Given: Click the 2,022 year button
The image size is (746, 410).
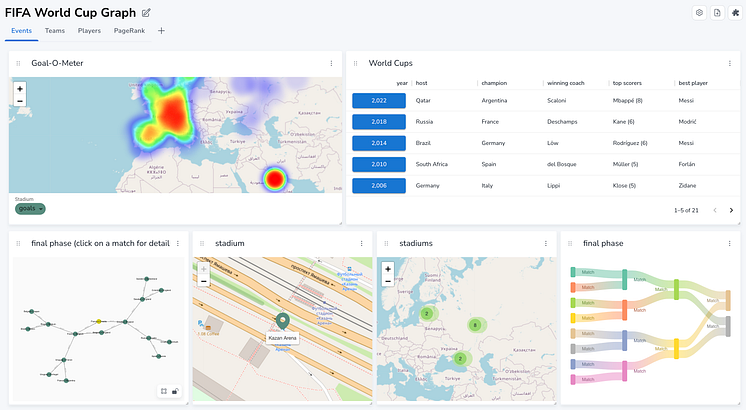Looking at the screenshot, I should pos(379,100).
